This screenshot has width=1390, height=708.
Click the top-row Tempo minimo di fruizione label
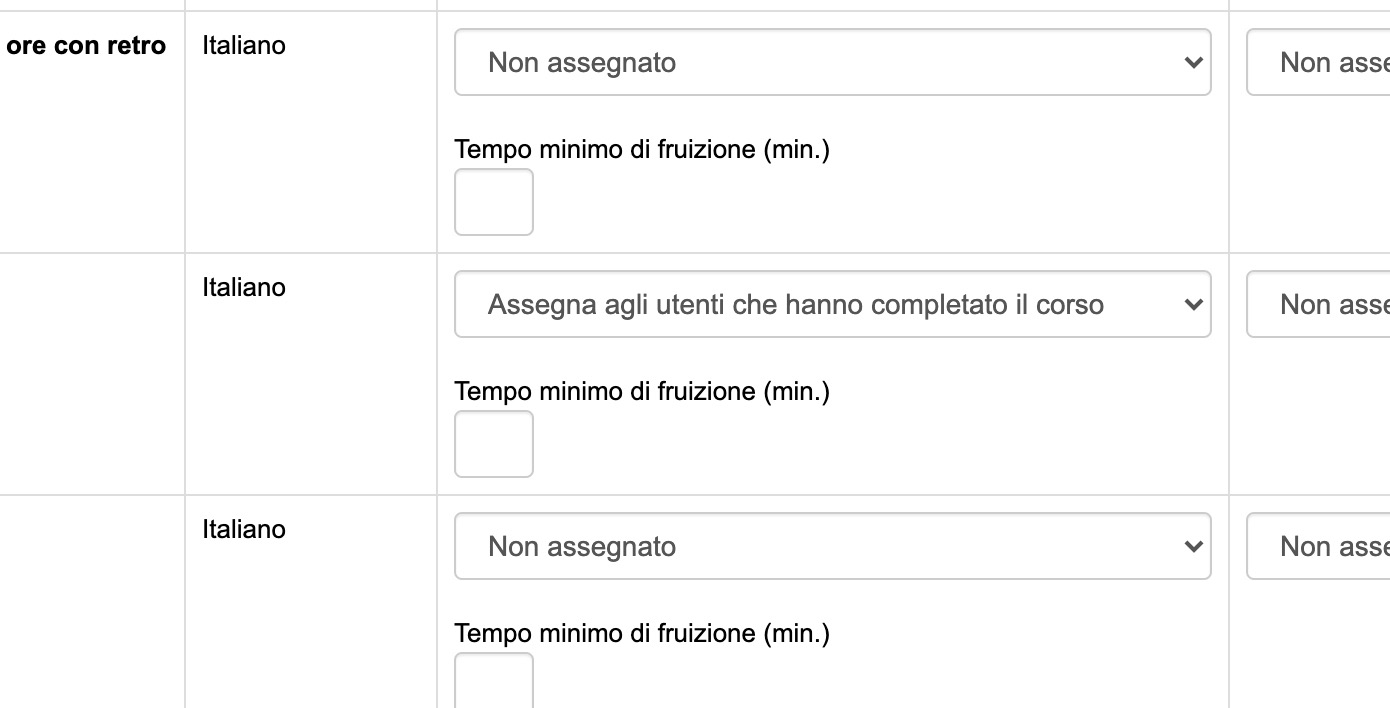(x=642, y=150)
